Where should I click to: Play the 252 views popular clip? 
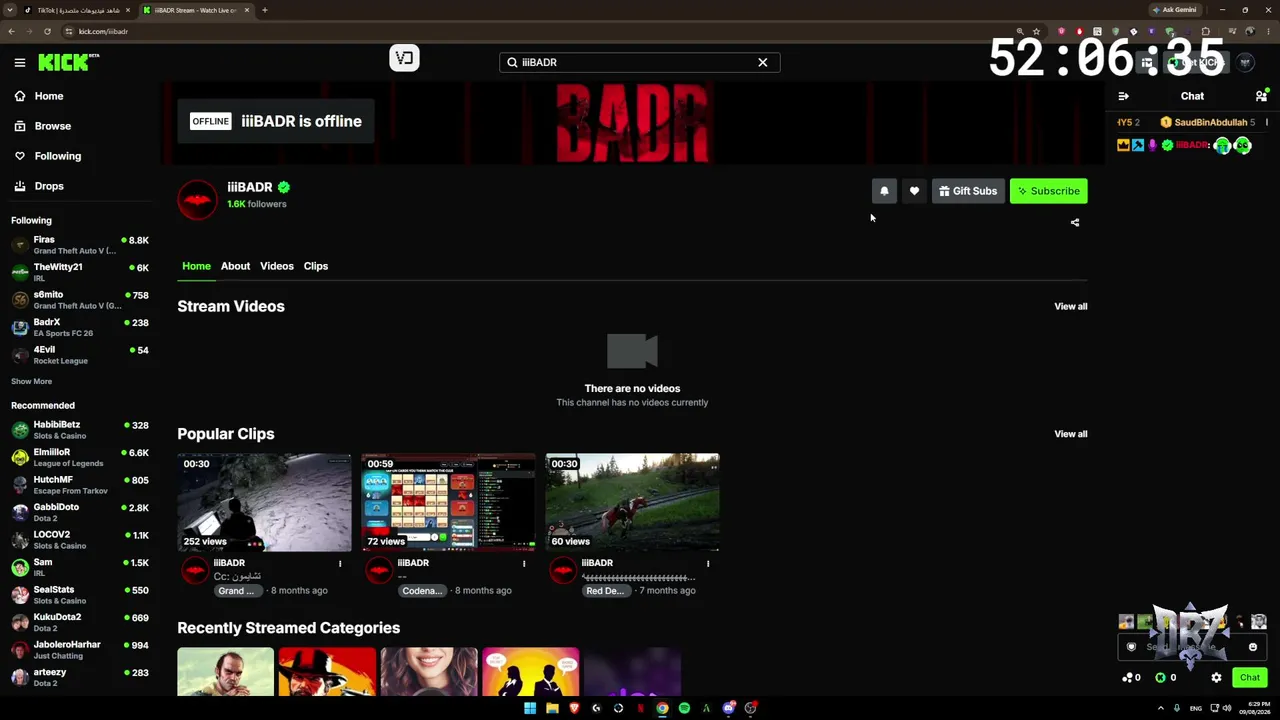coord(264,502)
